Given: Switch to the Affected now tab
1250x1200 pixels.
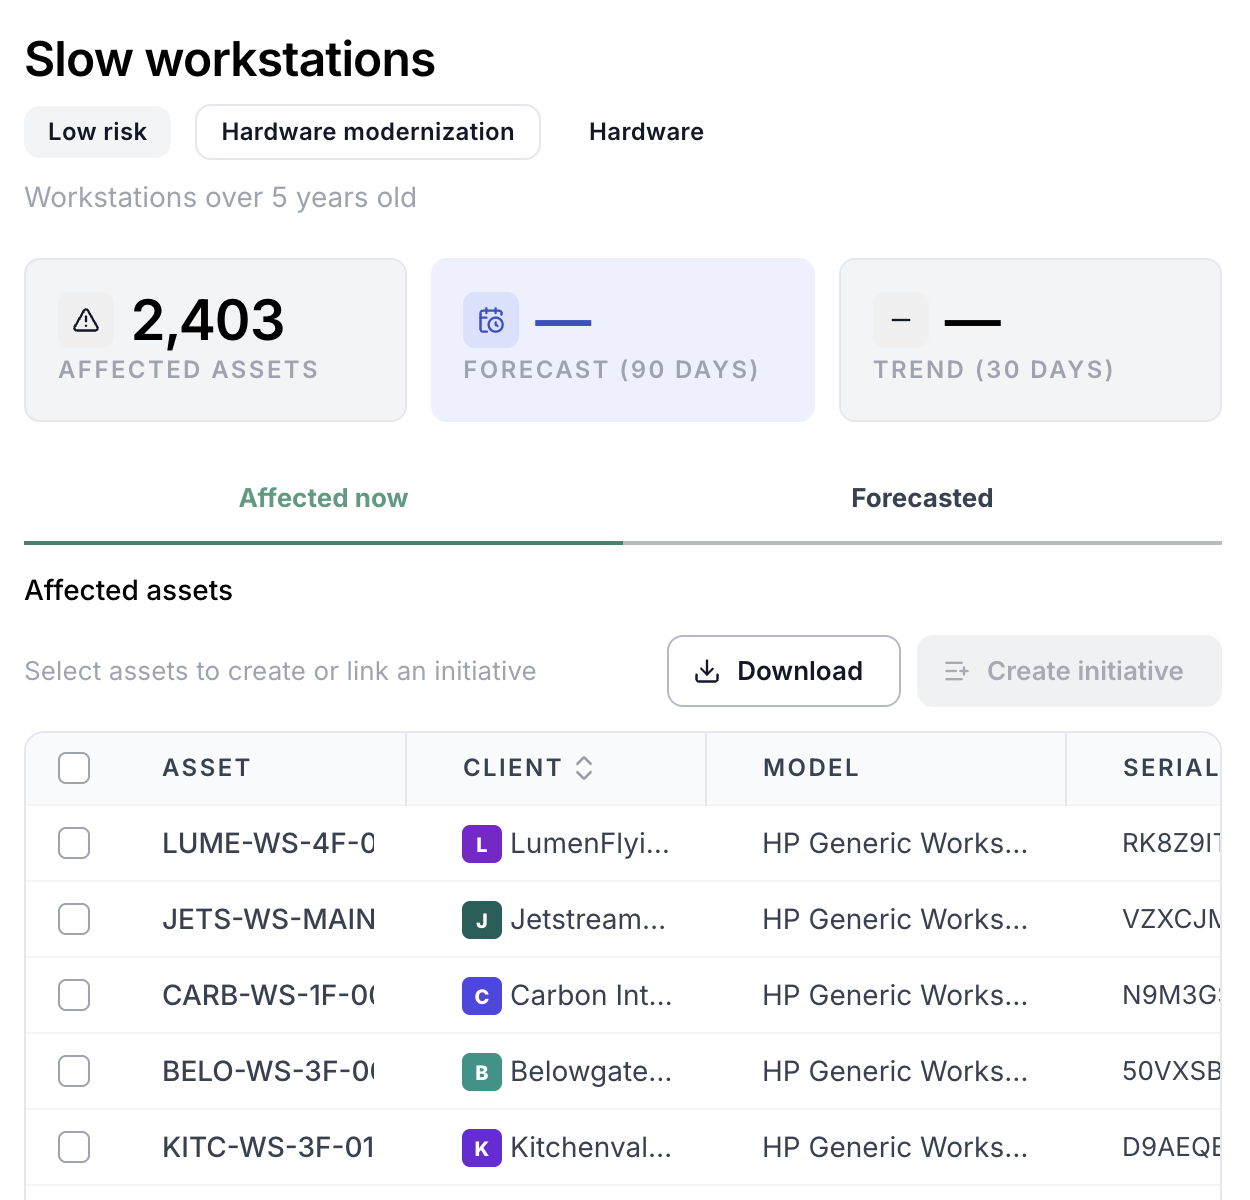Looking at the screenshot, I should (323, 498).
